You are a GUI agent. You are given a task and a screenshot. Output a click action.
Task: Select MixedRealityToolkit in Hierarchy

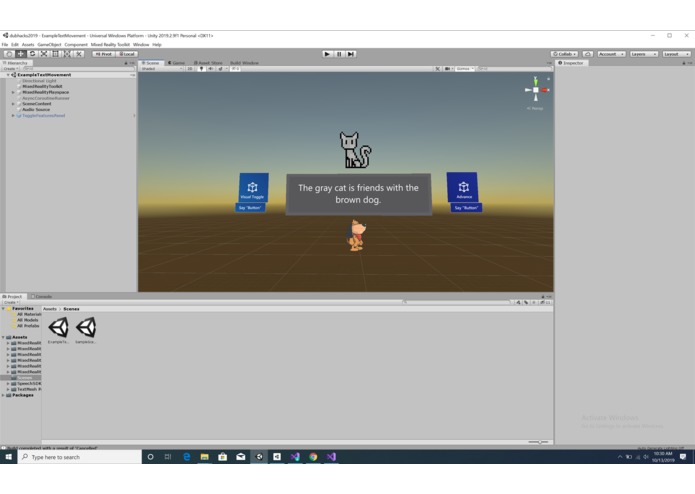42,86
